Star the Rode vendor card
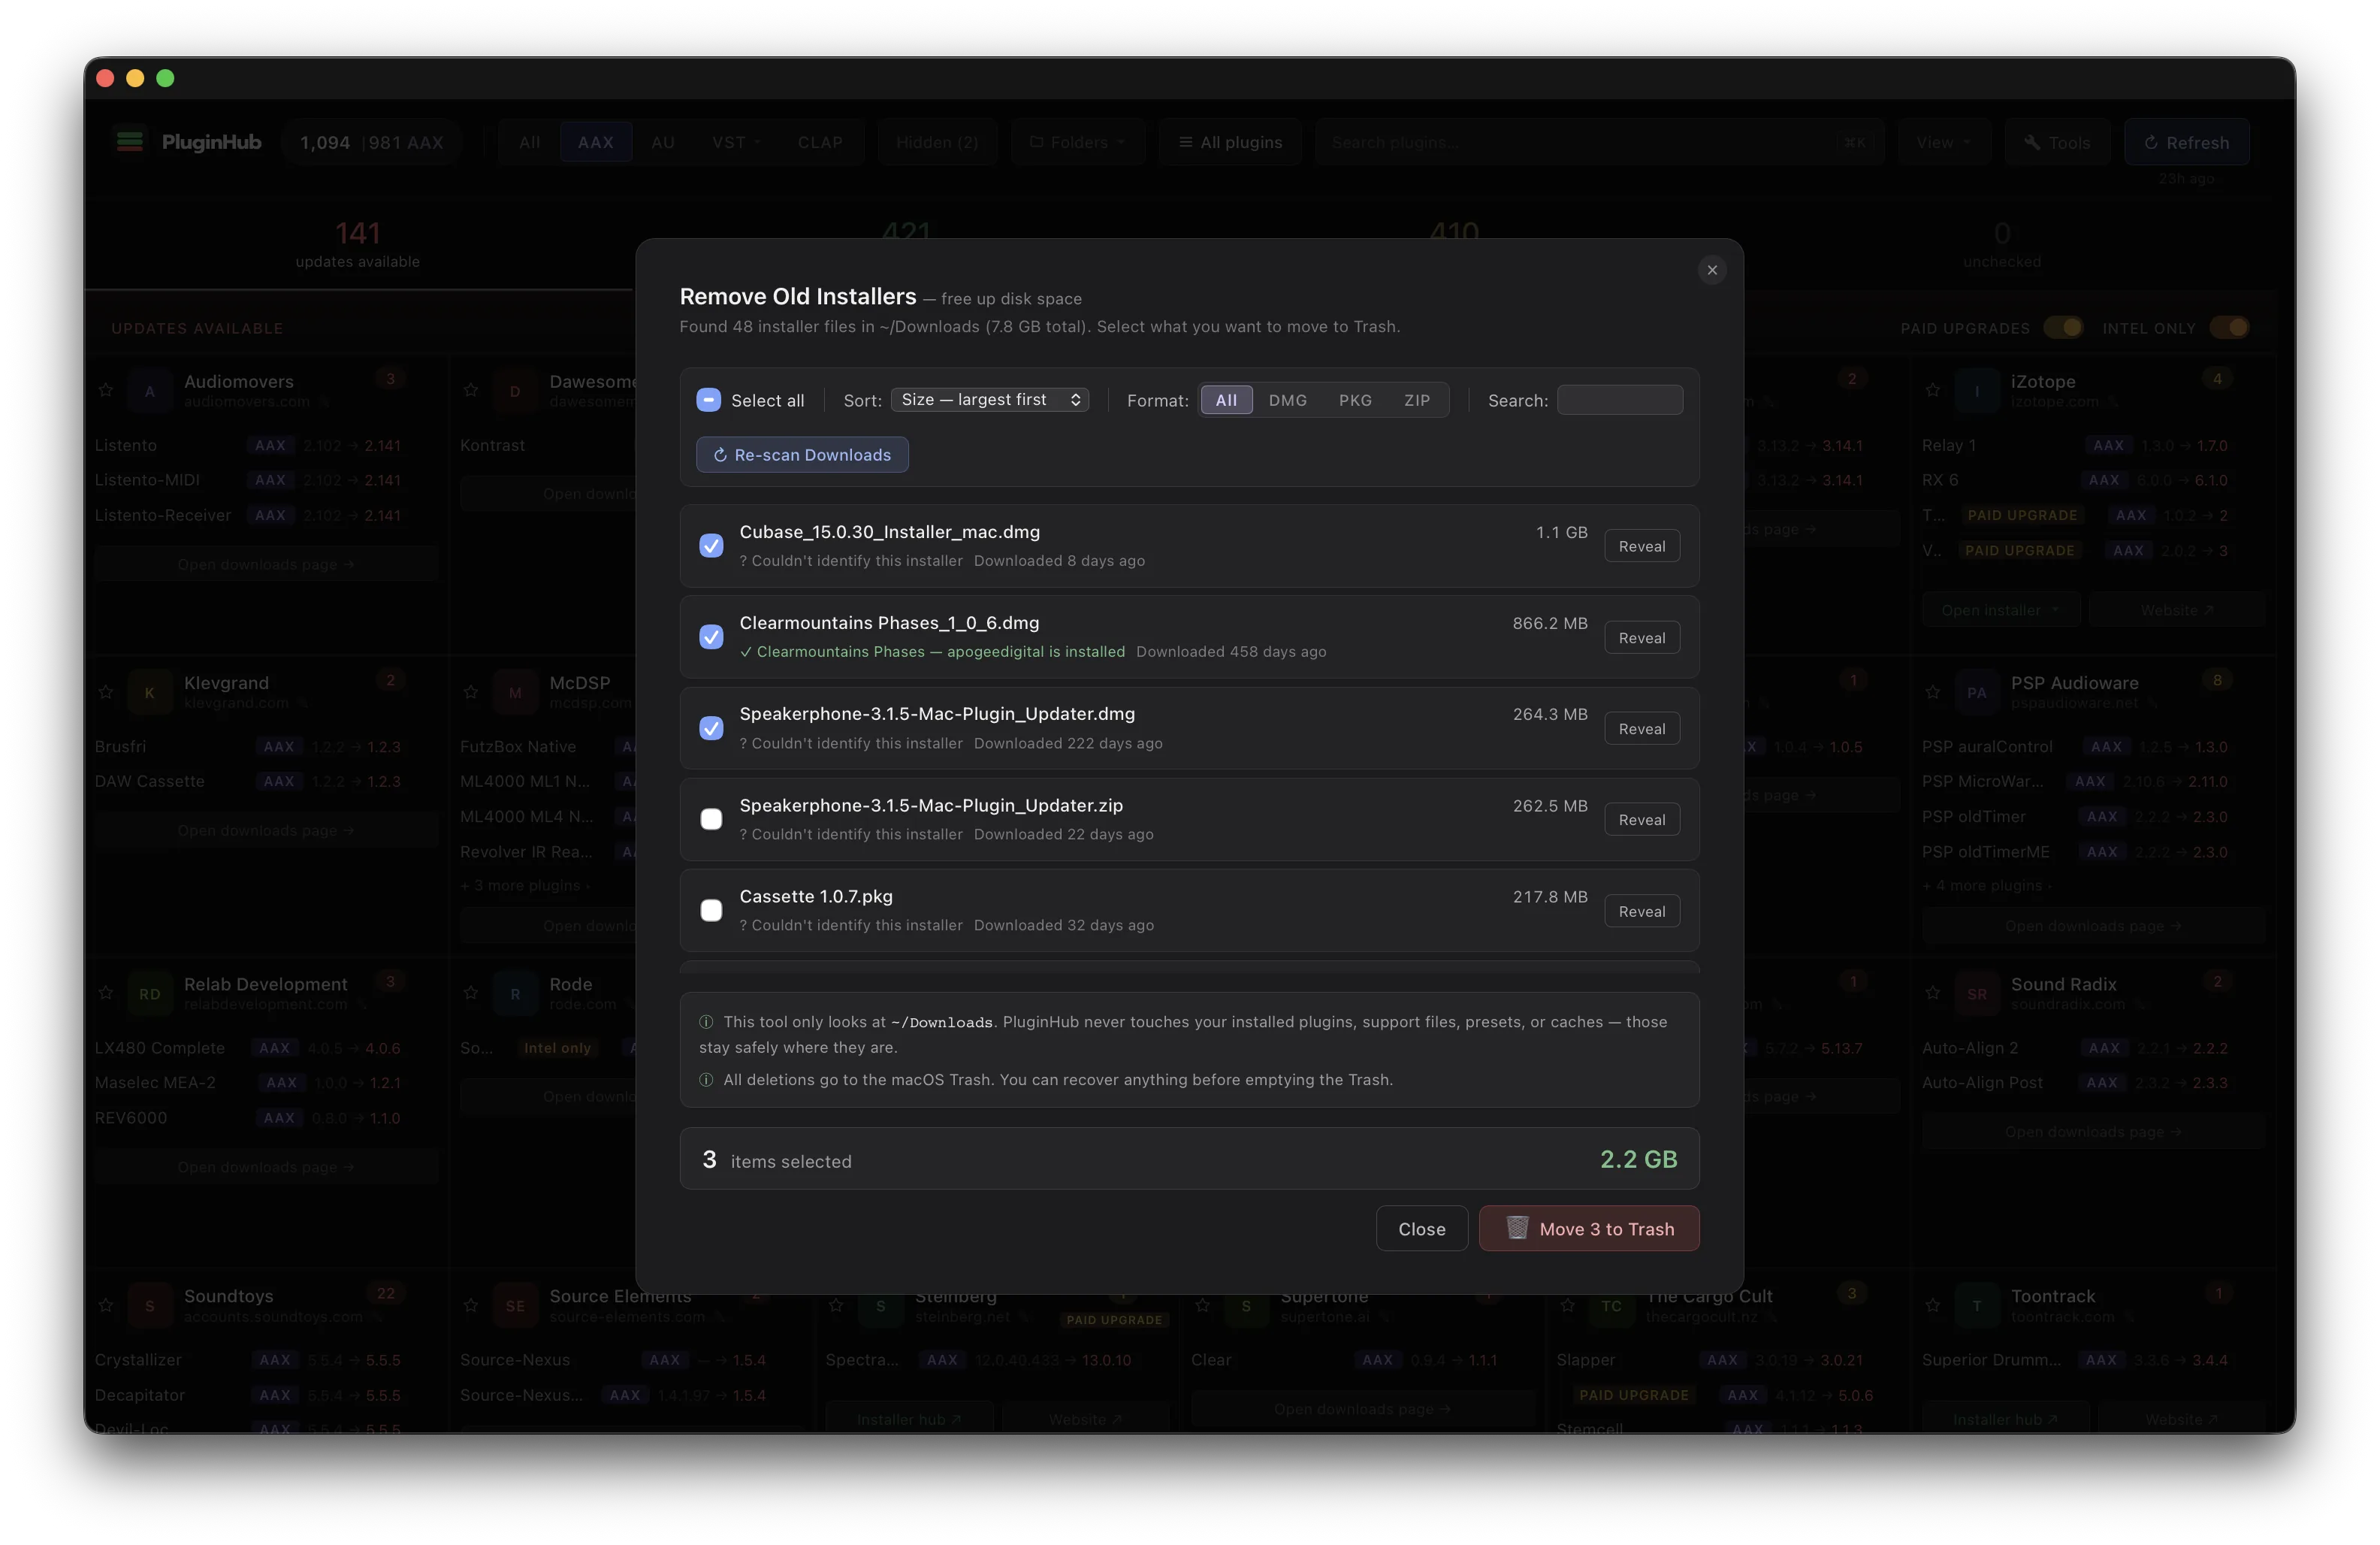This screenshot has width=2380, height=1545. tap(471, 993)
